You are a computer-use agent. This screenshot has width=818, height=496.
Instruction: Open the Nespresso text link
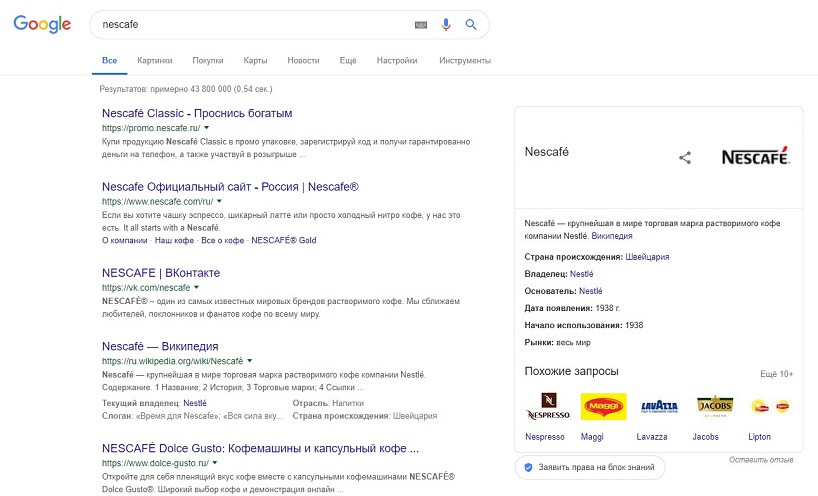[545, 437]
